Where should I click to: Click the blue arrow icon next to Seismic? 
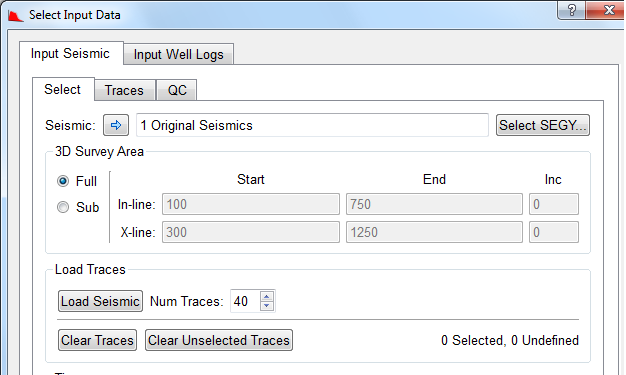point(116,125)
